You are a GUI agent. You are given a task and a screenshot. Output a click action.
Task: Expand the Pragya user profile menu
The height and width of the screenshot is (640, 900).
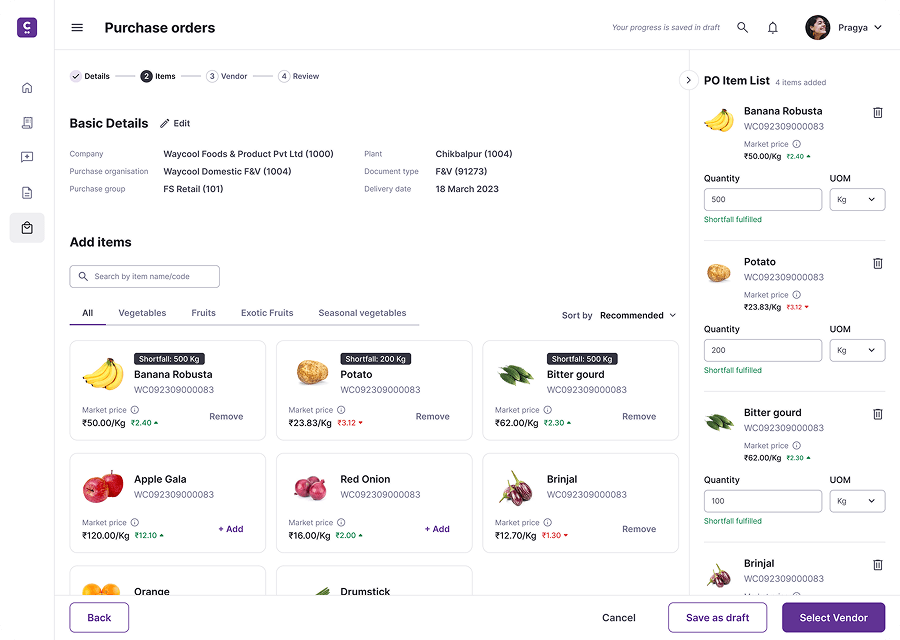[845, 28]
